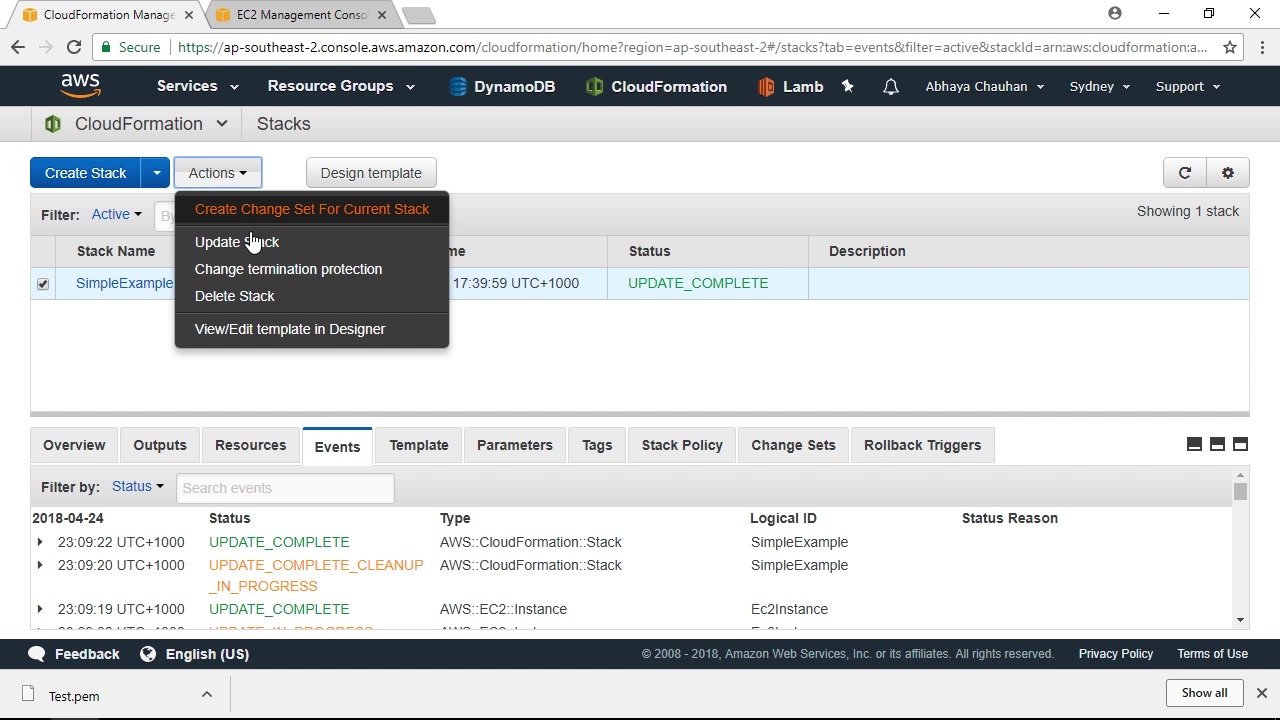Viewport: 1280px width, 720px height.
Task: Click the events panel scrollbar thumb
Action: (1240, 492)
